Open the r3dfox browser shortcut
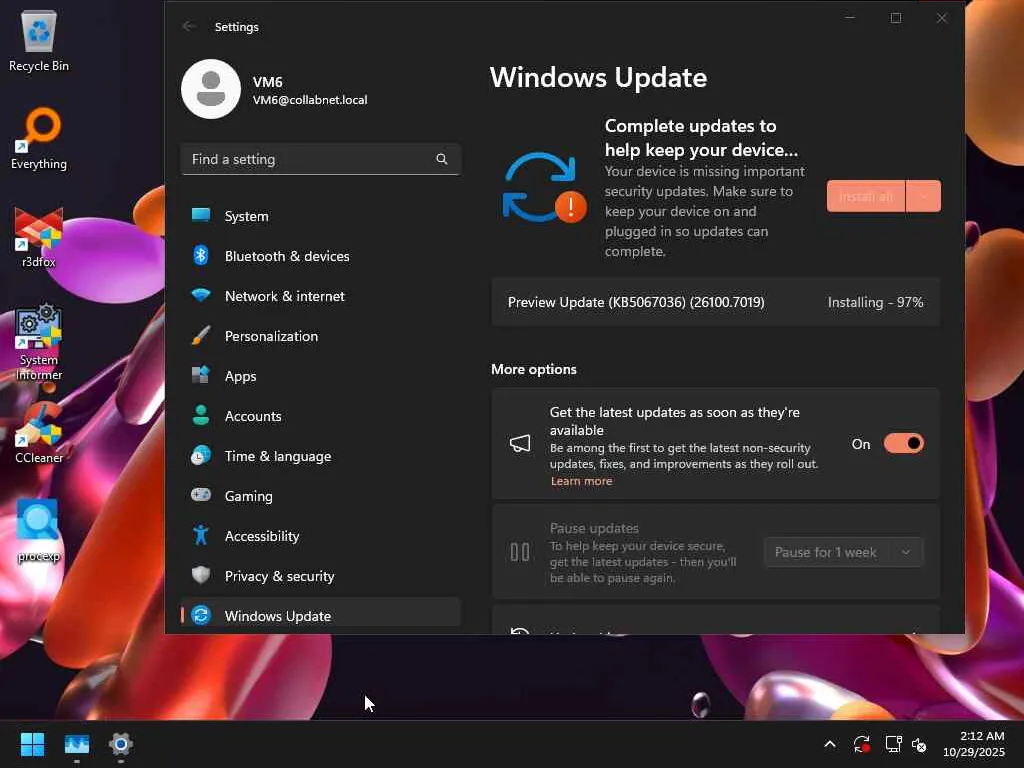 coord(39,237)
